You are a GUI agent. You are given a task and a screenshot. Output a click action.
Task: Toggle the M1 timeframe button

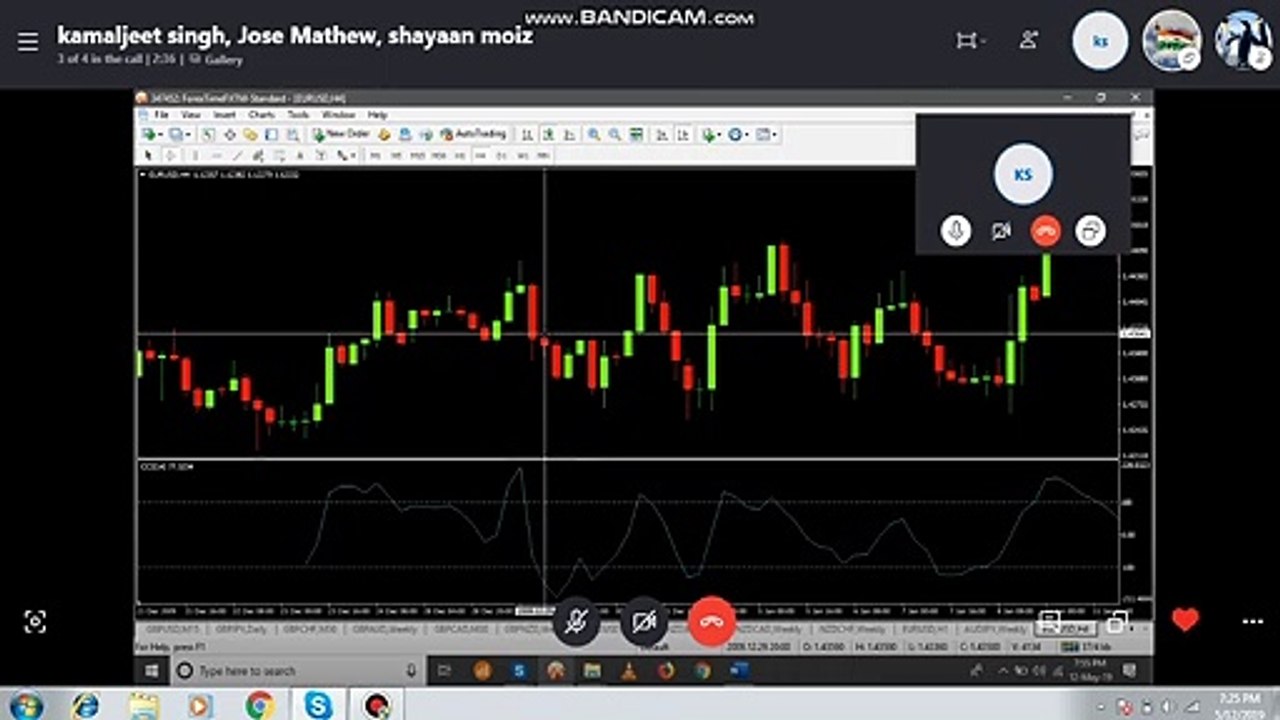click(375, 155)
